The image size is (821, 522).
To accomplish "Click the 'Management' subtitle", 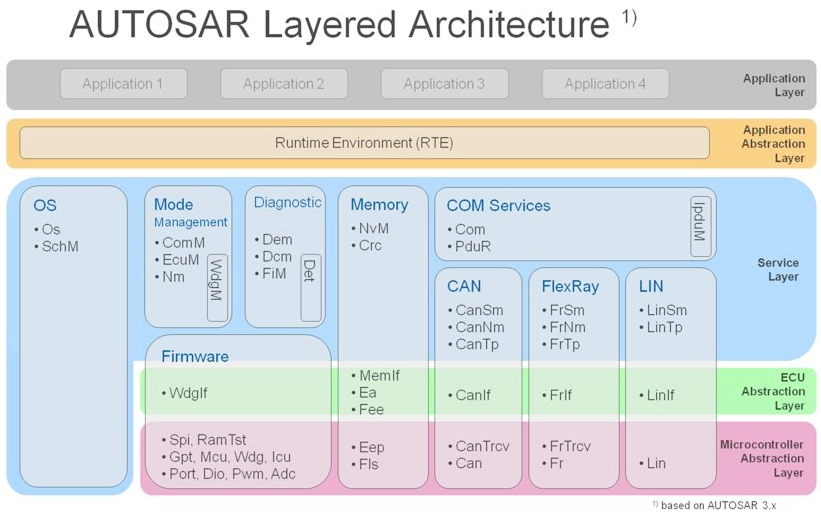I will [191, 222].
